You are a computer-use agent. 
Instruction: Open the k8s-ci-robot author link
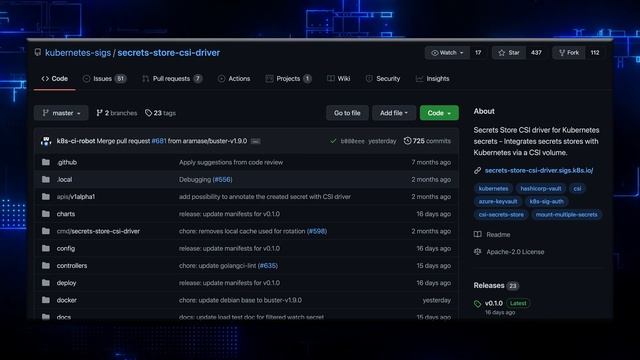tap(76, 141)
